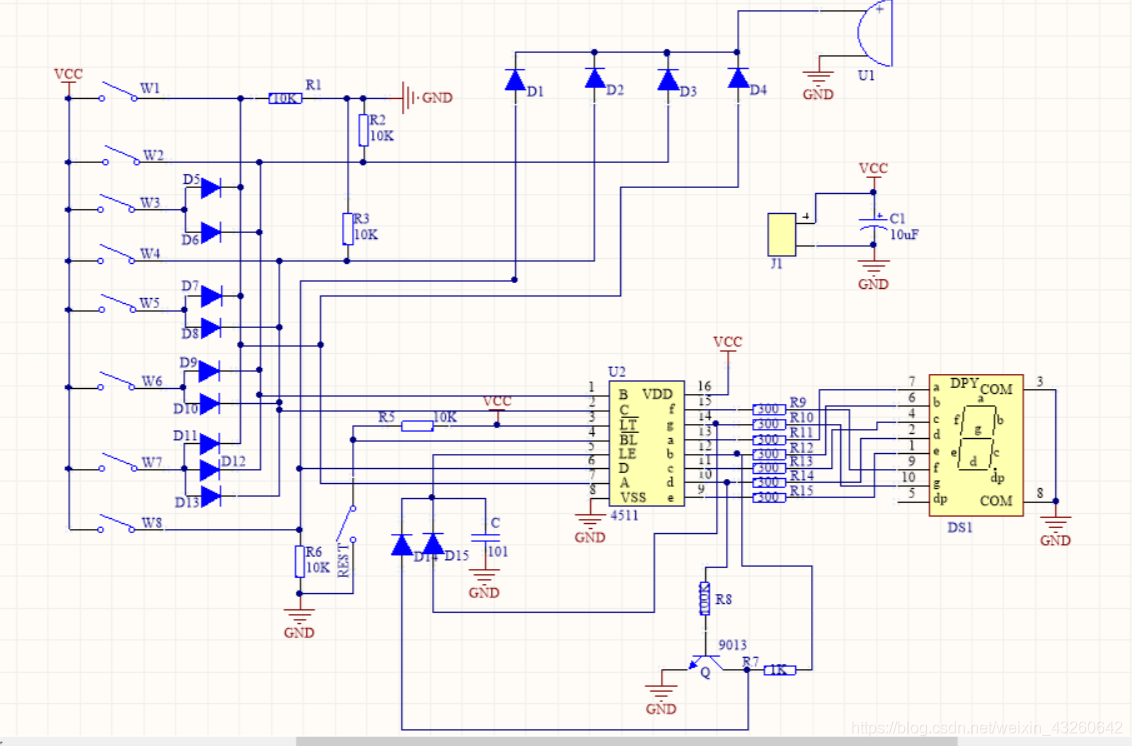
Task: Select diode D11 symbol
Action: click(x=209, y=443)
